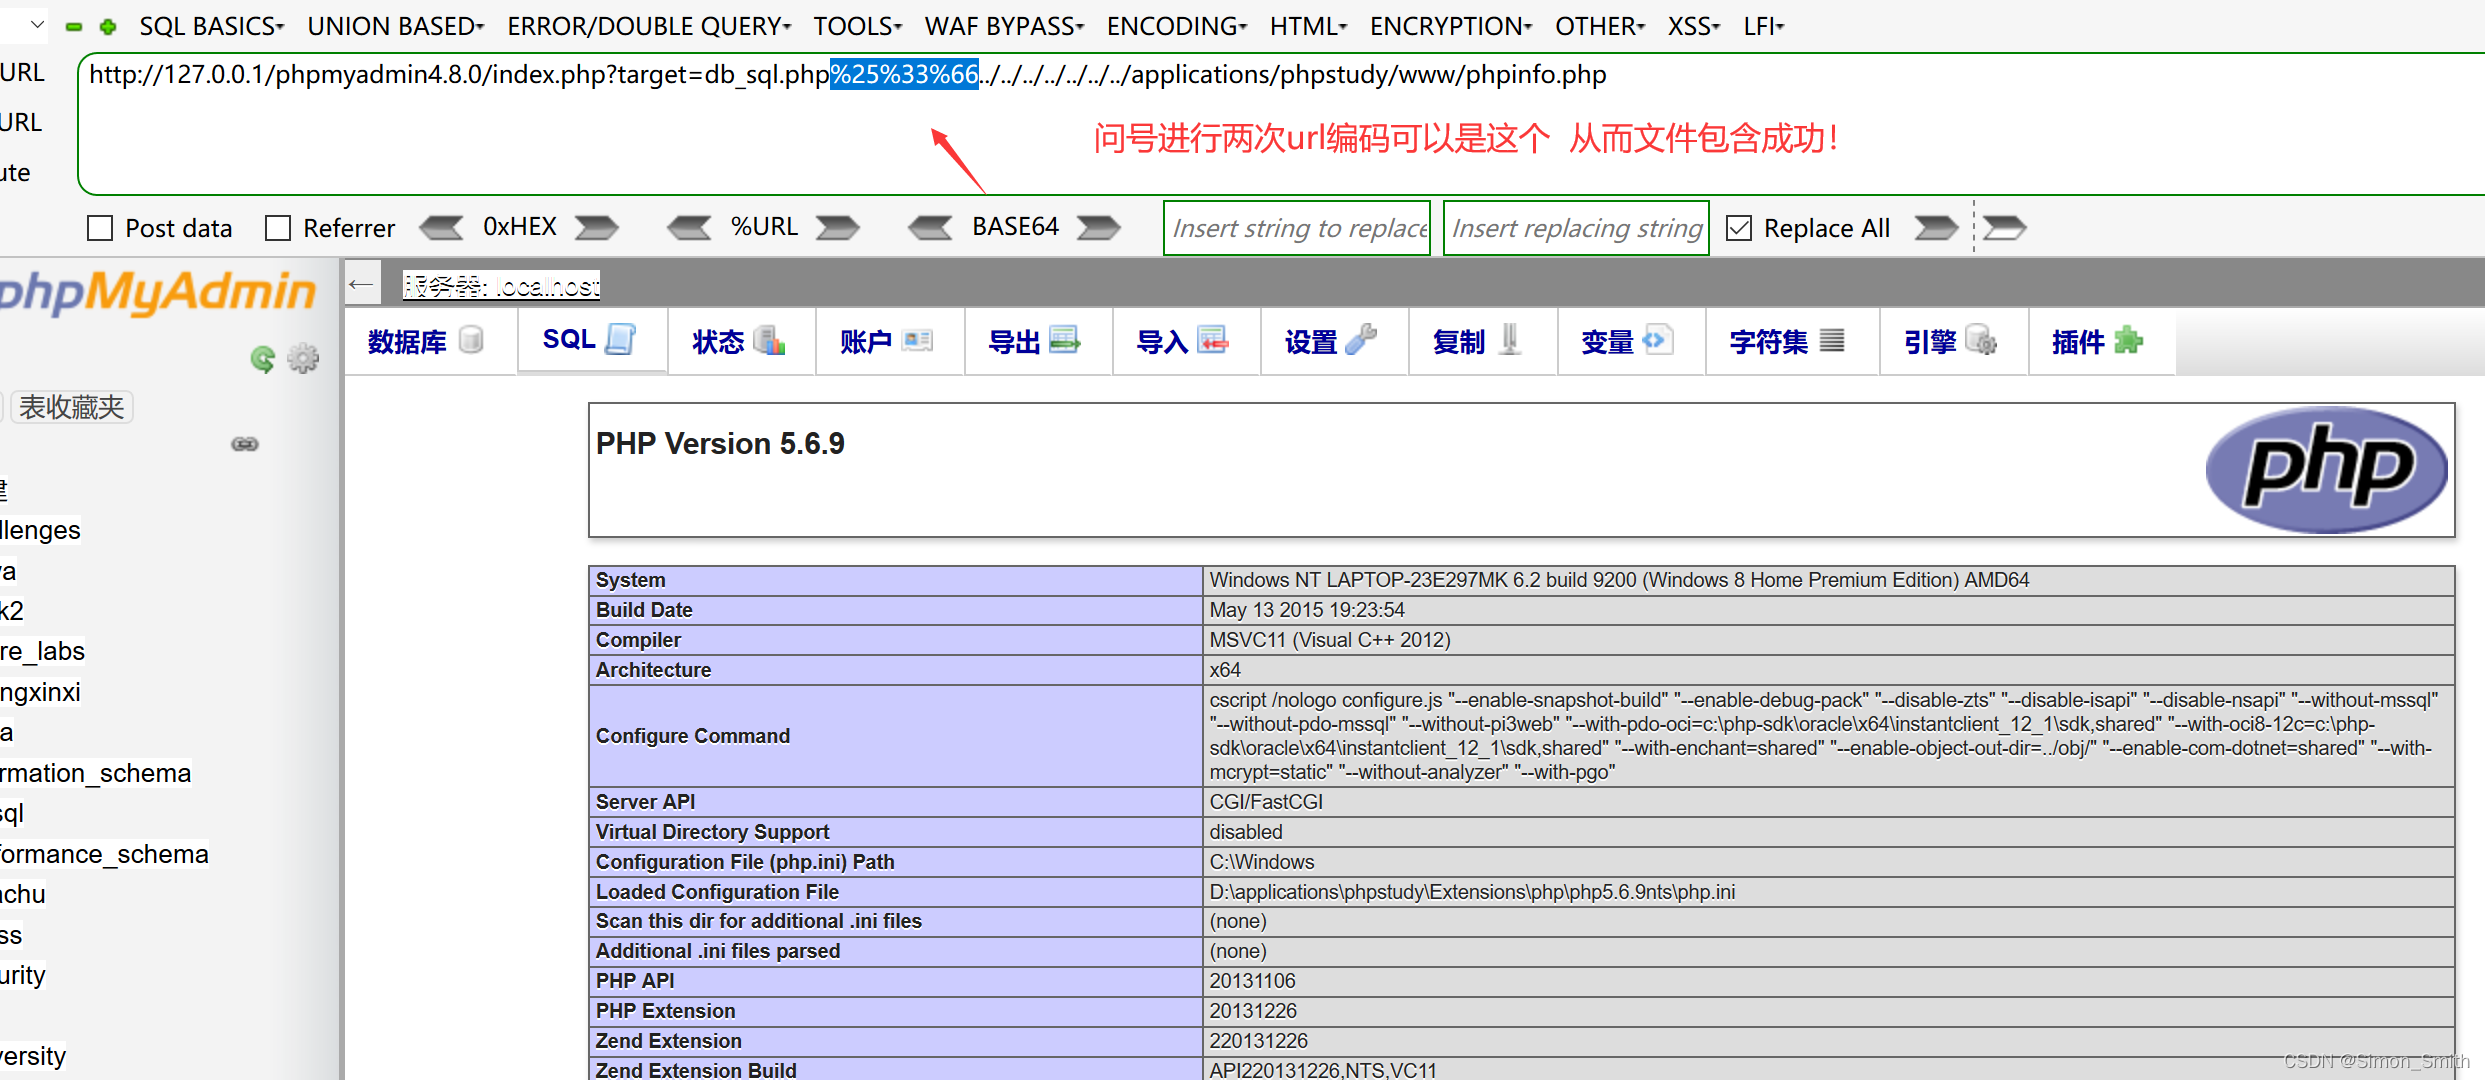Open the 插件 Plugins tab with puzzle icon
Viewport: 2485px width, 1080px height.
point(2098,341)
